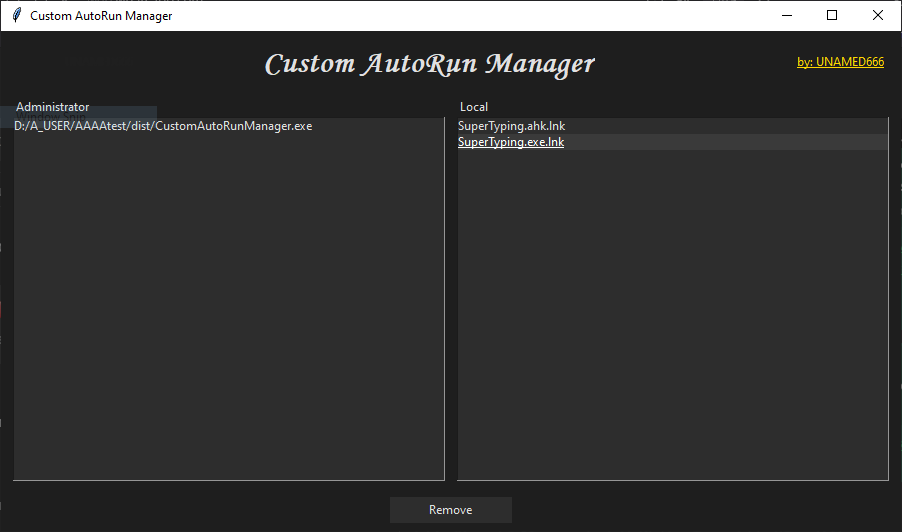Screen dimensions: 902x532
Task: Click the feather app icon in title bar
Action: point(16,15)
